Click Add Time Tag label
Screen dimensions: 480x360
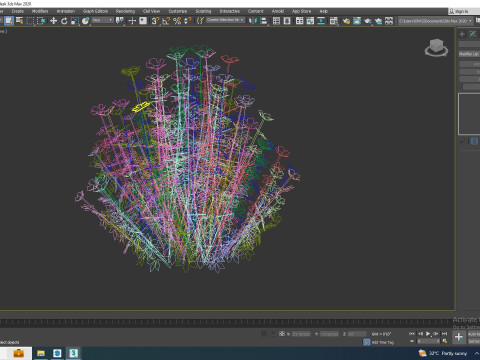383,342
